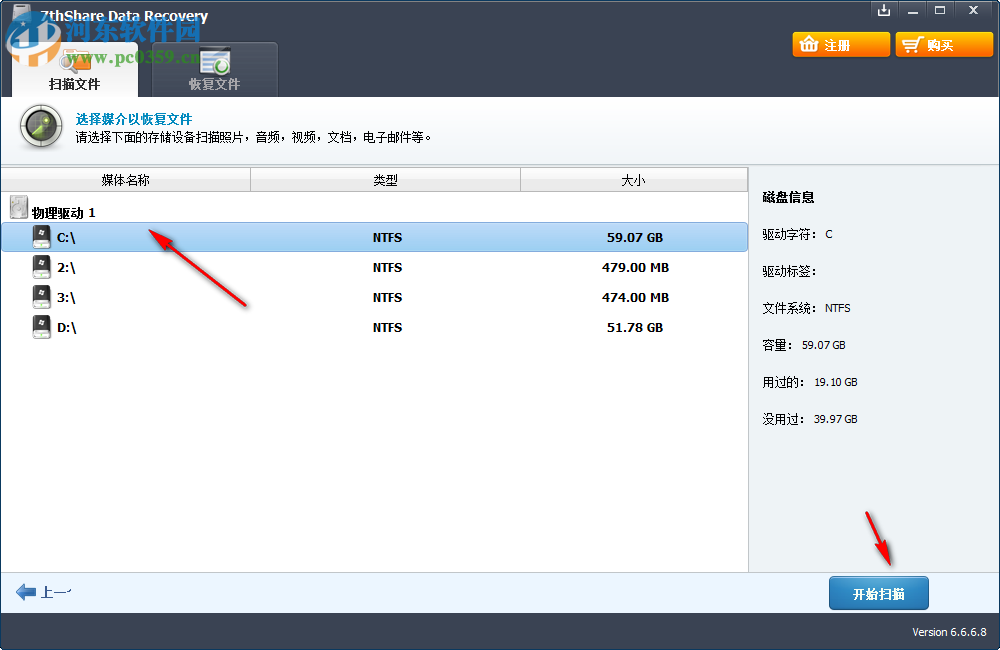The height and width of the screenshot is (650, 1000).
Task: Click the 注册 register button
Action: (x=840, y=44)
